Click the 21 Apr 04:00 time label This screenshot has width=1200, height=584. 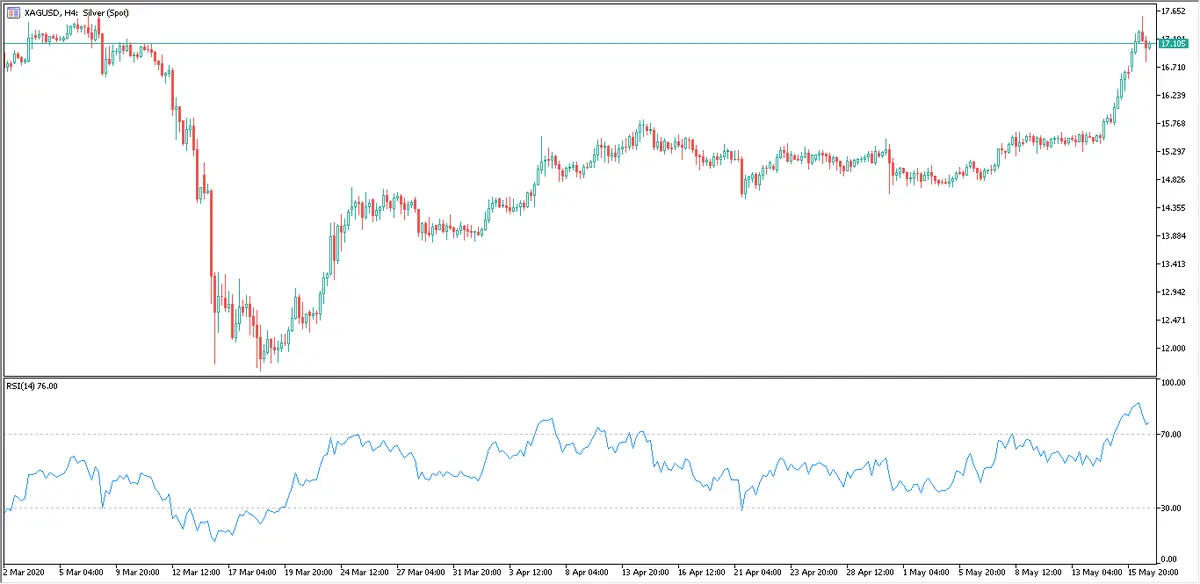click(757, 572)
